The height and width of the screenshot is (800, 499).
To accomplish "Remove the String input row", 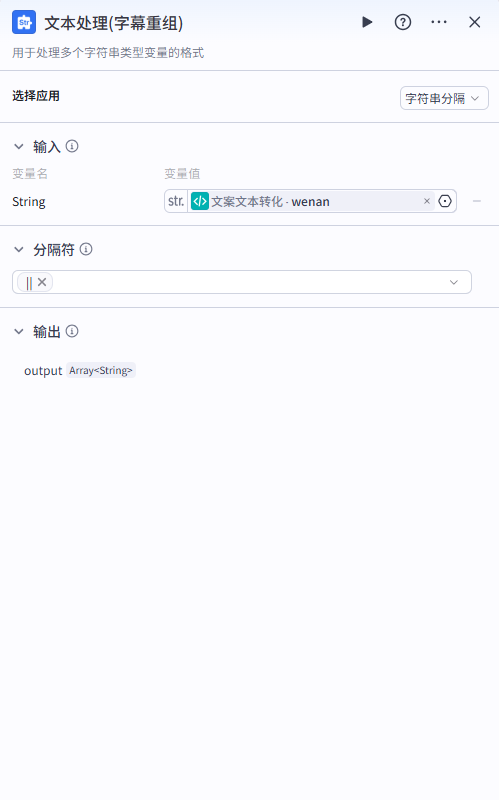I will pyautogui.click(x=477, y=201).
